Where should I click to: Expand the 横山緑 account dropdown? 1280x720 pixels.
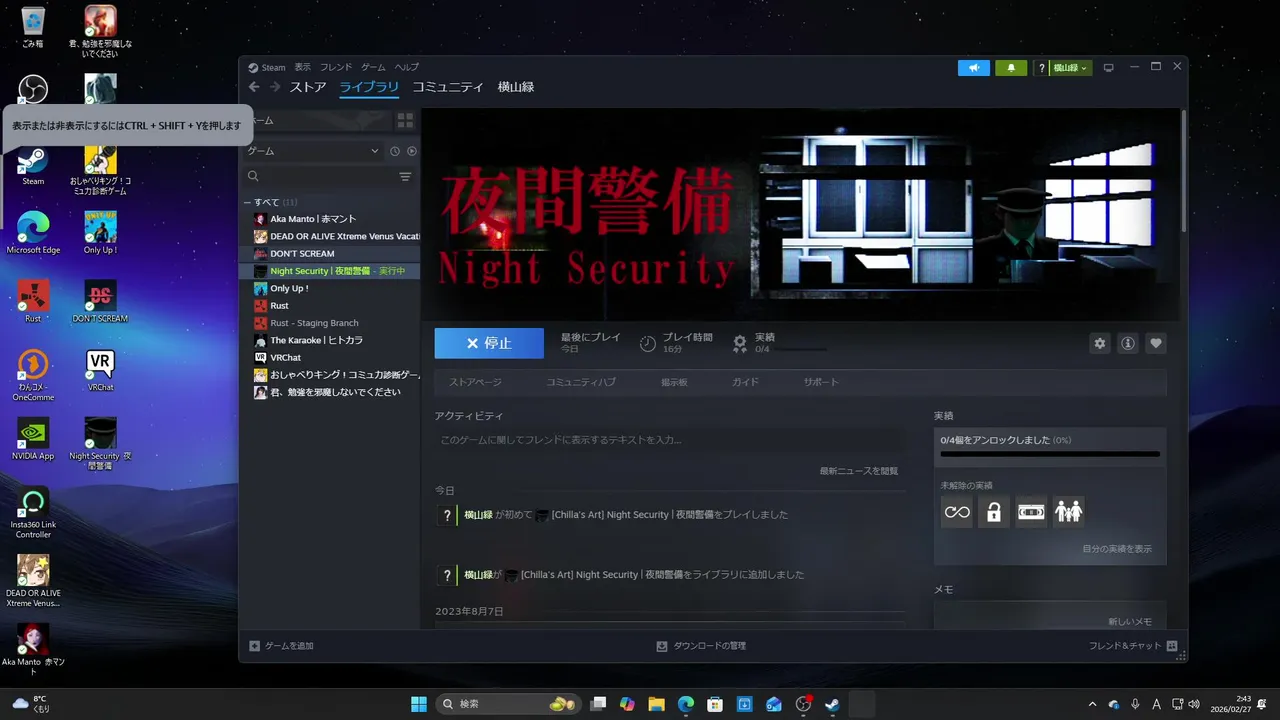pos(1070,68)
